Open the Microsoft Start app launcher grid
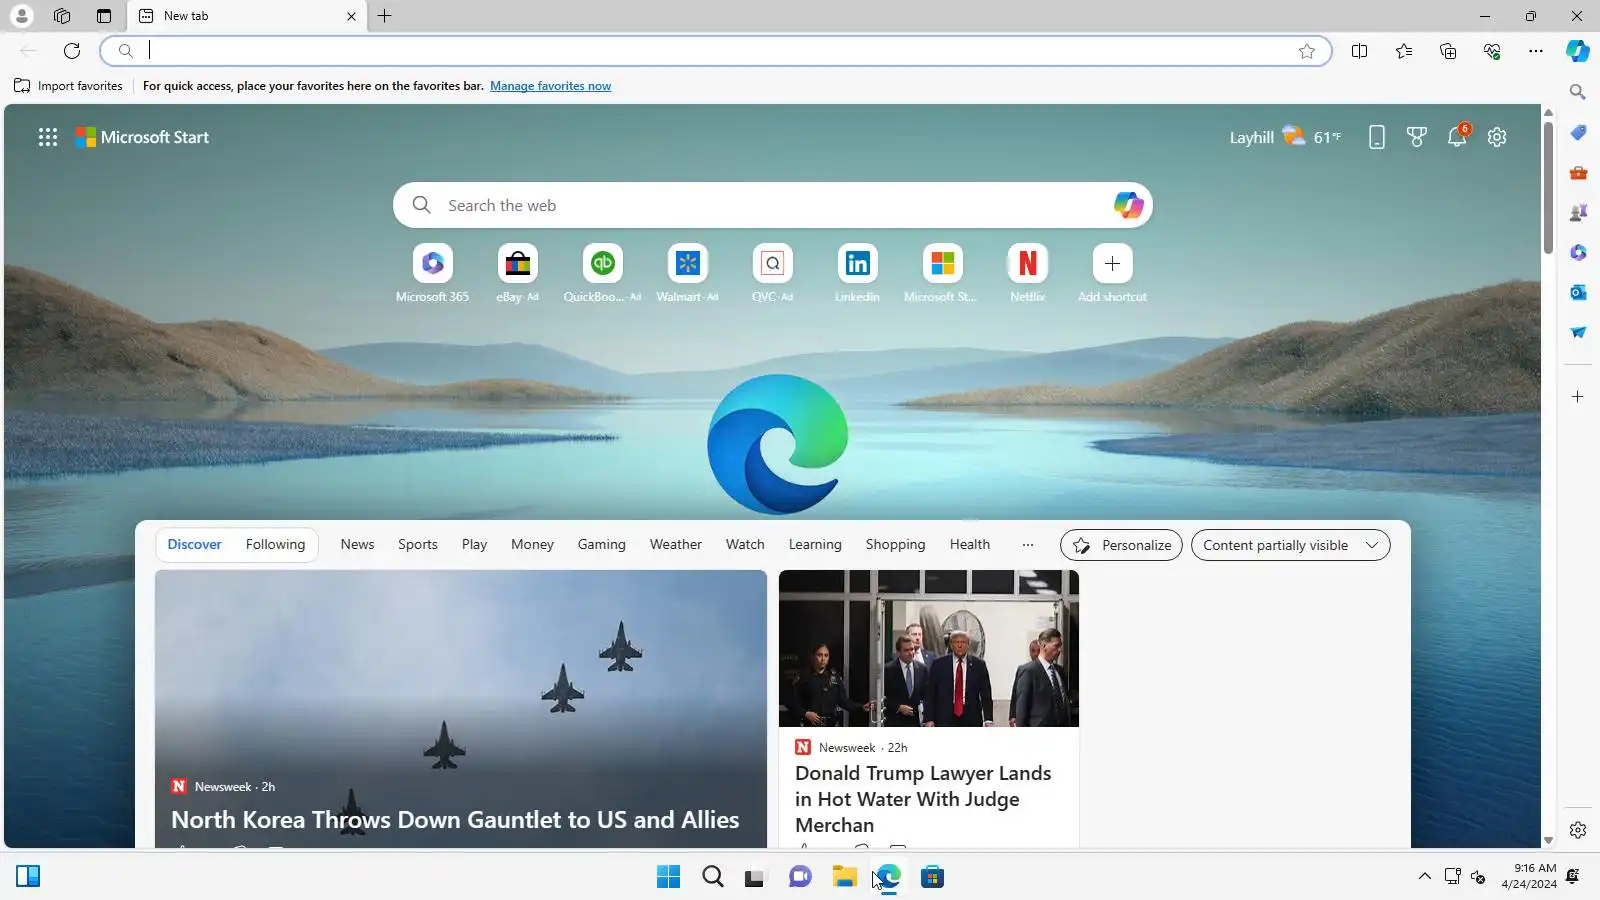This screenshot has width=1600, height=900. click(48, 137)
